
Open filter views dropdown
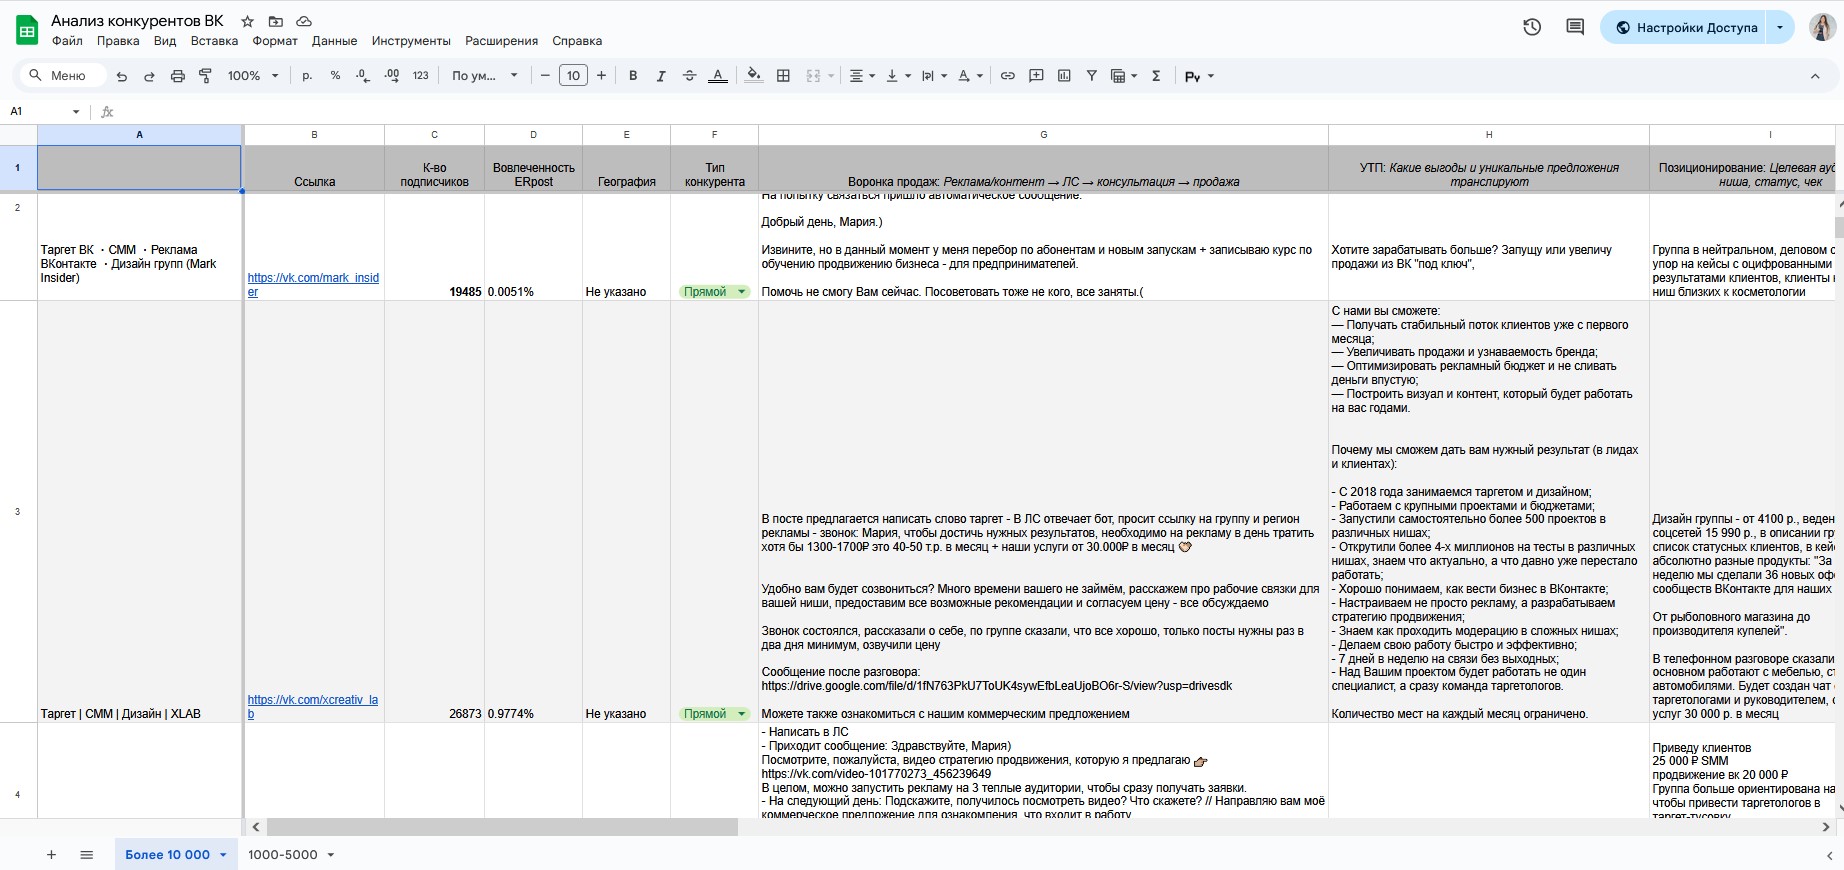(1124, 76)
